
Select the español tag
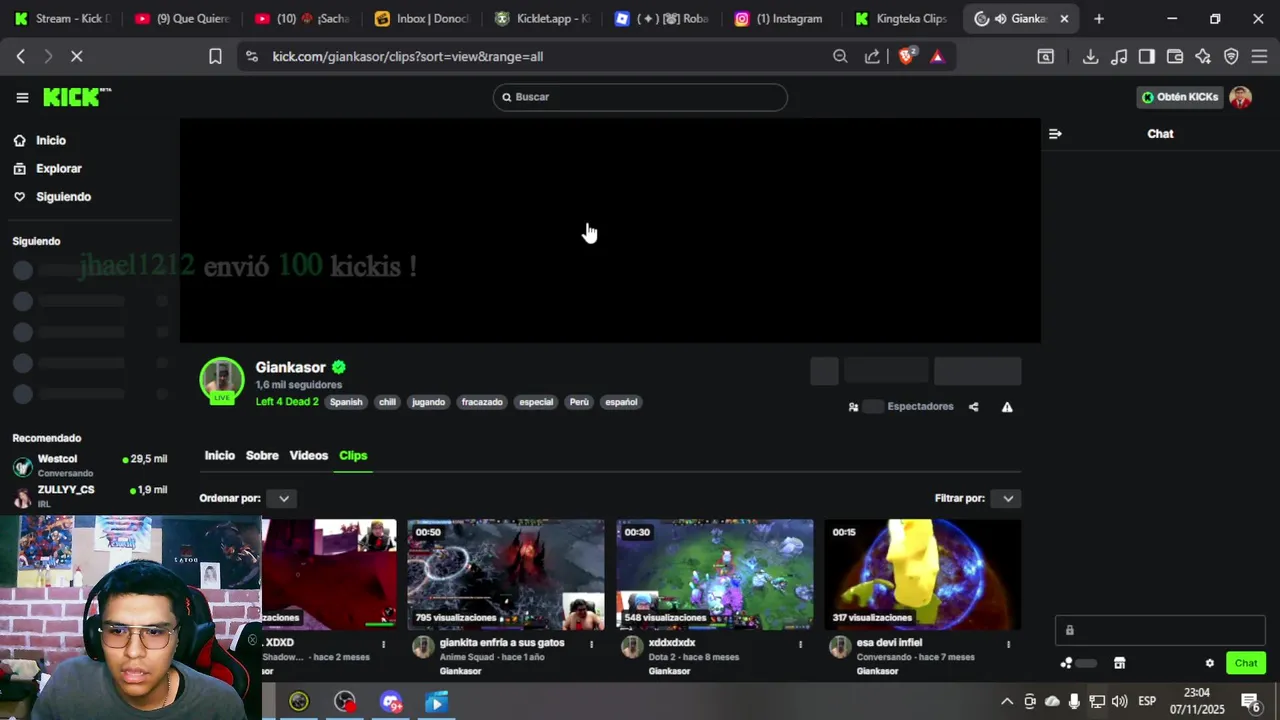621,402
